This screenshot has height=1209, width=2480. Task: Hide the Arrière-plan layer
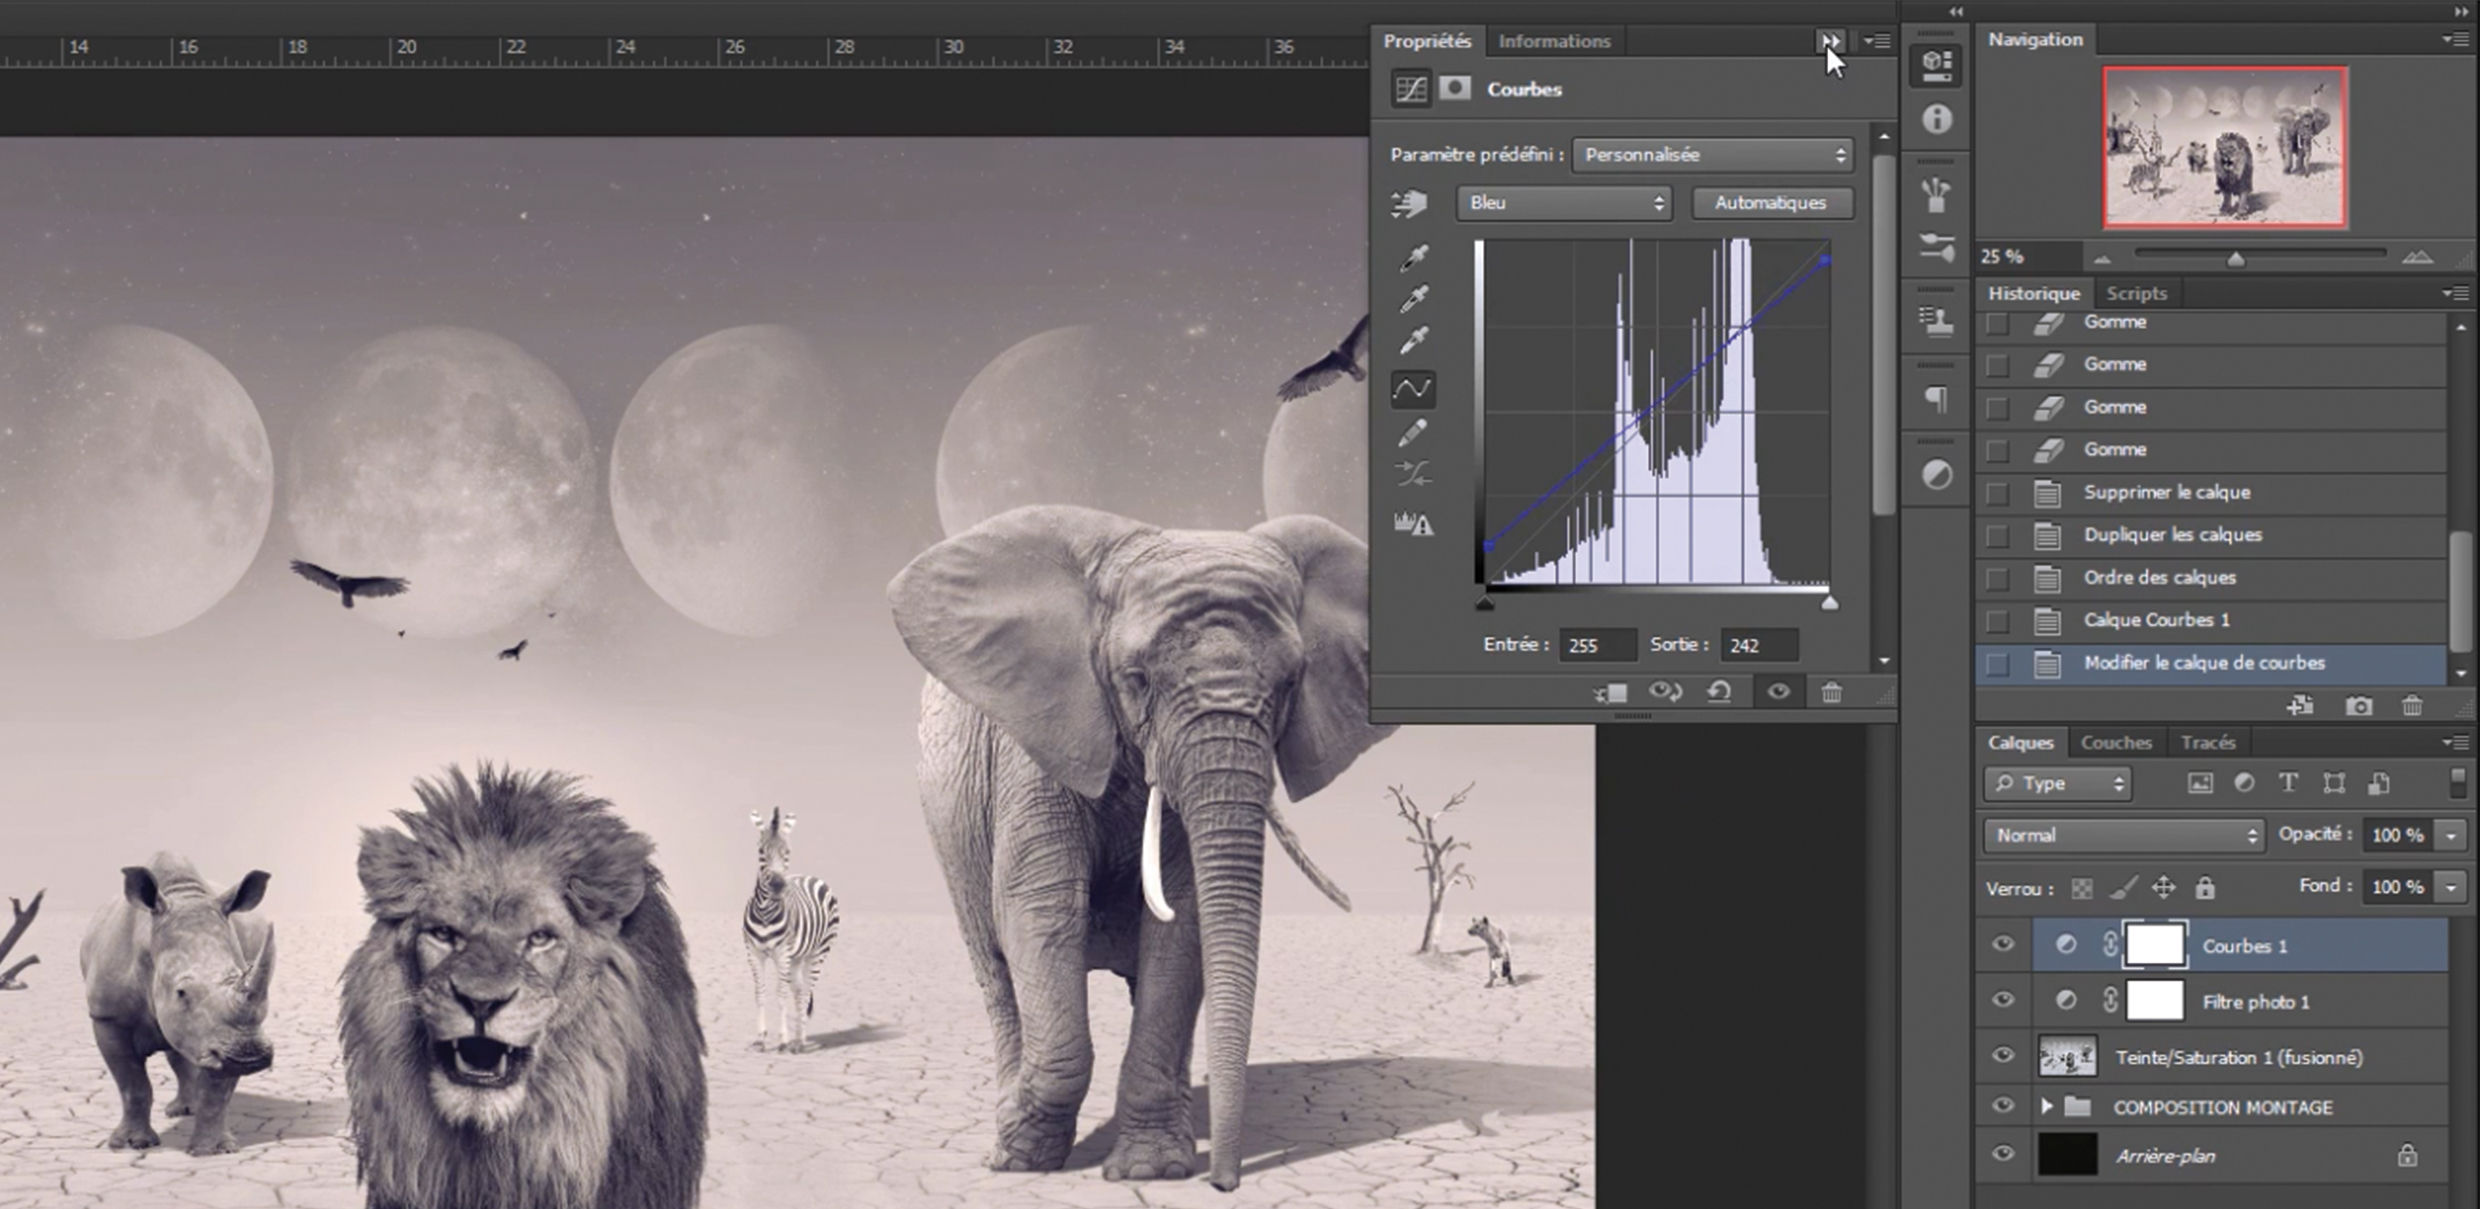click(2003, 1153)
